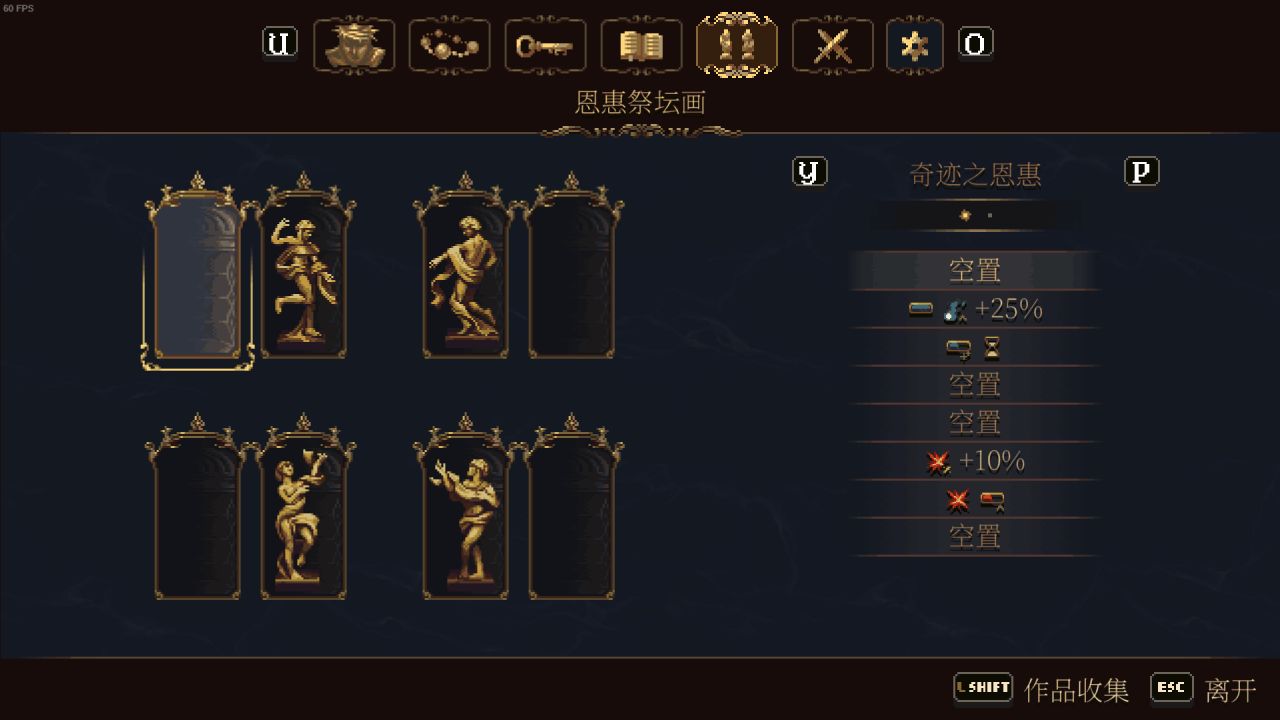This screenshot has height=720, width=1280.
Task: Open the character bust portrait tab
Action: click(354, 45)
